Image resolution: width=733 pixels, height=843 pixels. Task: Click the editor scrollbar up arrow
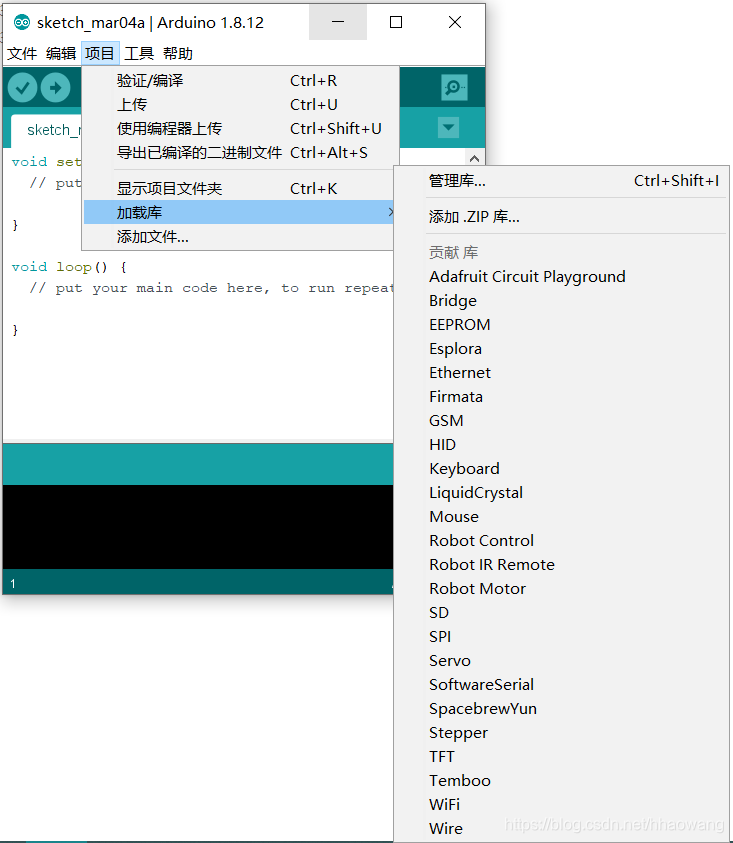(474, 158)
